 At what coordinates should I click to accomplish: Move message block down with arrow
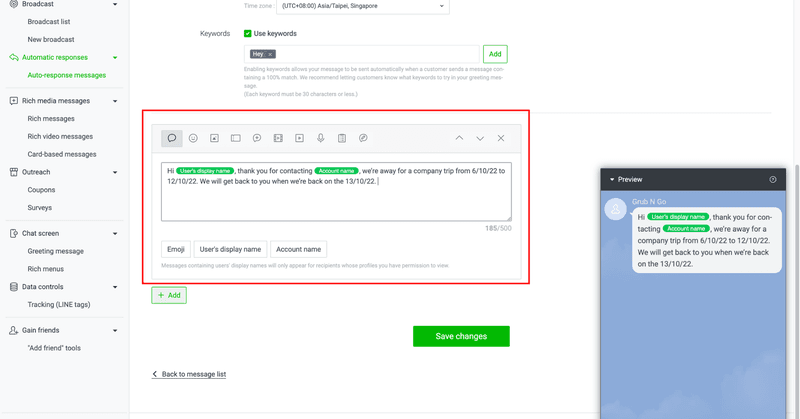pos(480,138)
